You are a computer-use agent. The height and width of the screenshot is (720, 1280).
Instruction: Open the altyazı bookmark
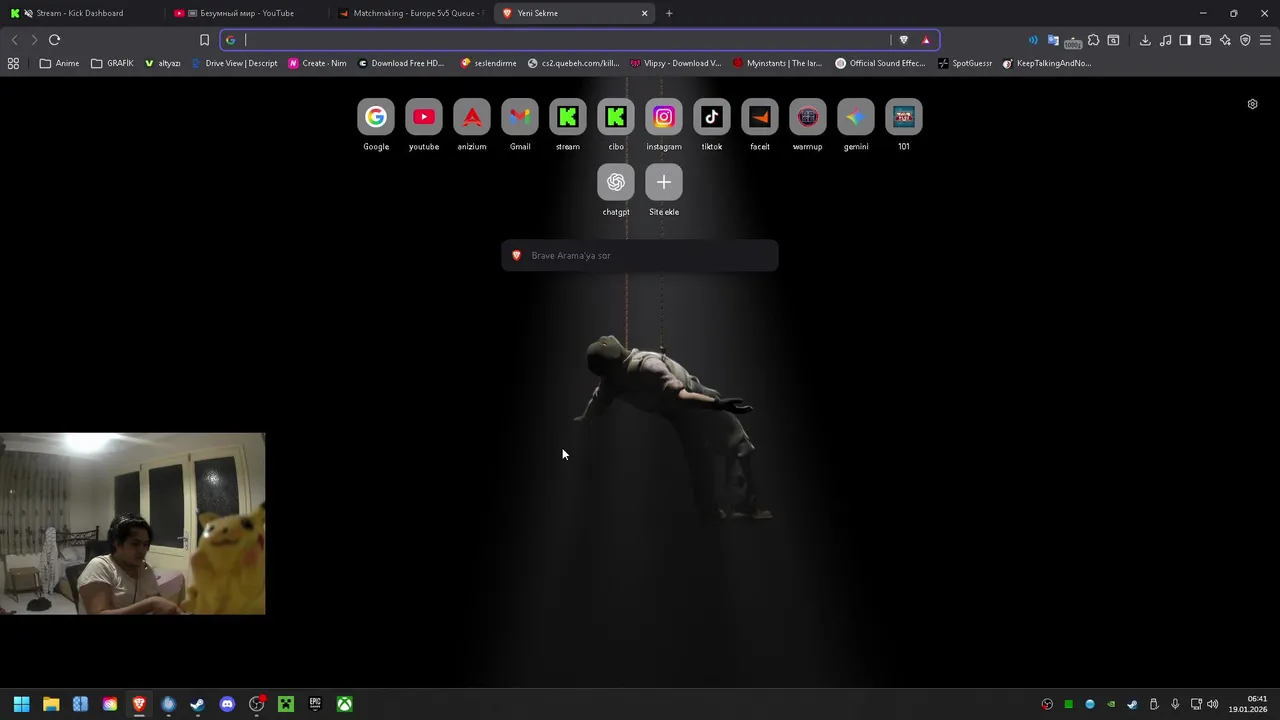[x=163, y=63]
